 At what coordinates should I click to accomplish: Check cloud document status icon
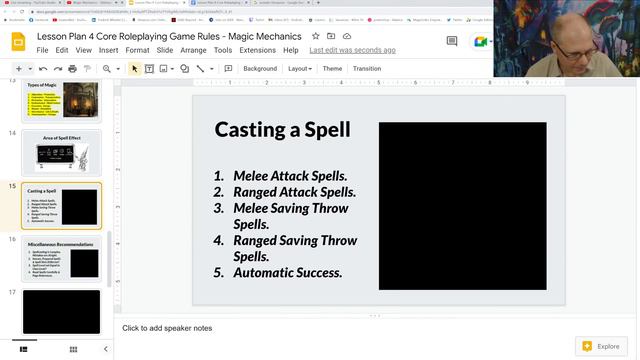(347, 36)
